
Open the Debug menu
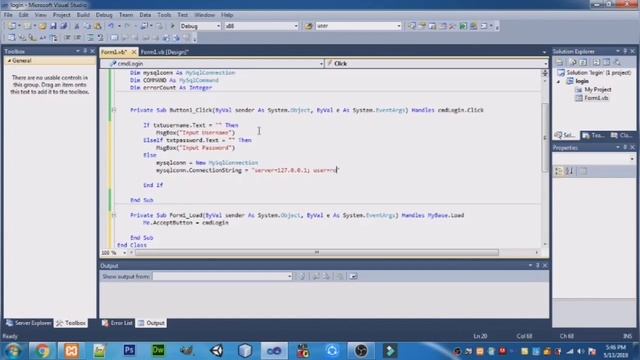tap(104, 15)
